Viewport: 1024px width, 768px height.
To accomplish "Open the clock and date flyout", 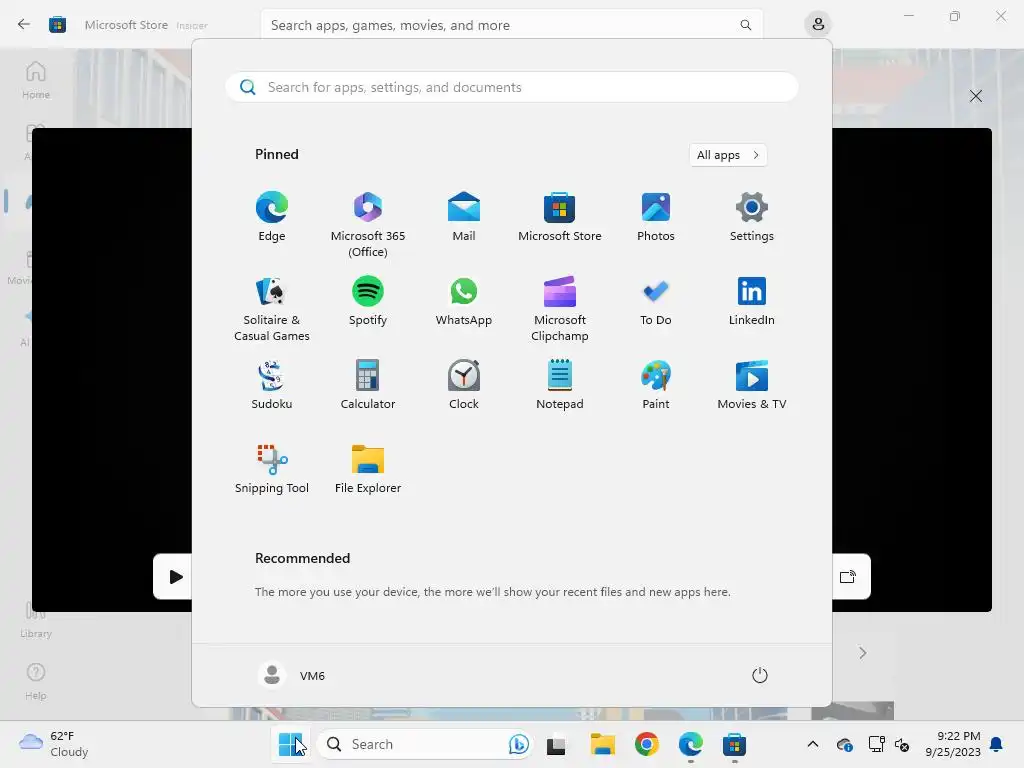I will (953, 744).
